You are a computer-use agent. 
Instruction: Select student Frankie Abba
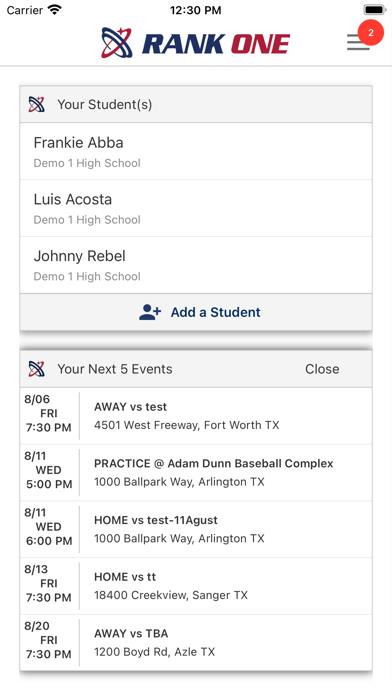click(196, 151)
